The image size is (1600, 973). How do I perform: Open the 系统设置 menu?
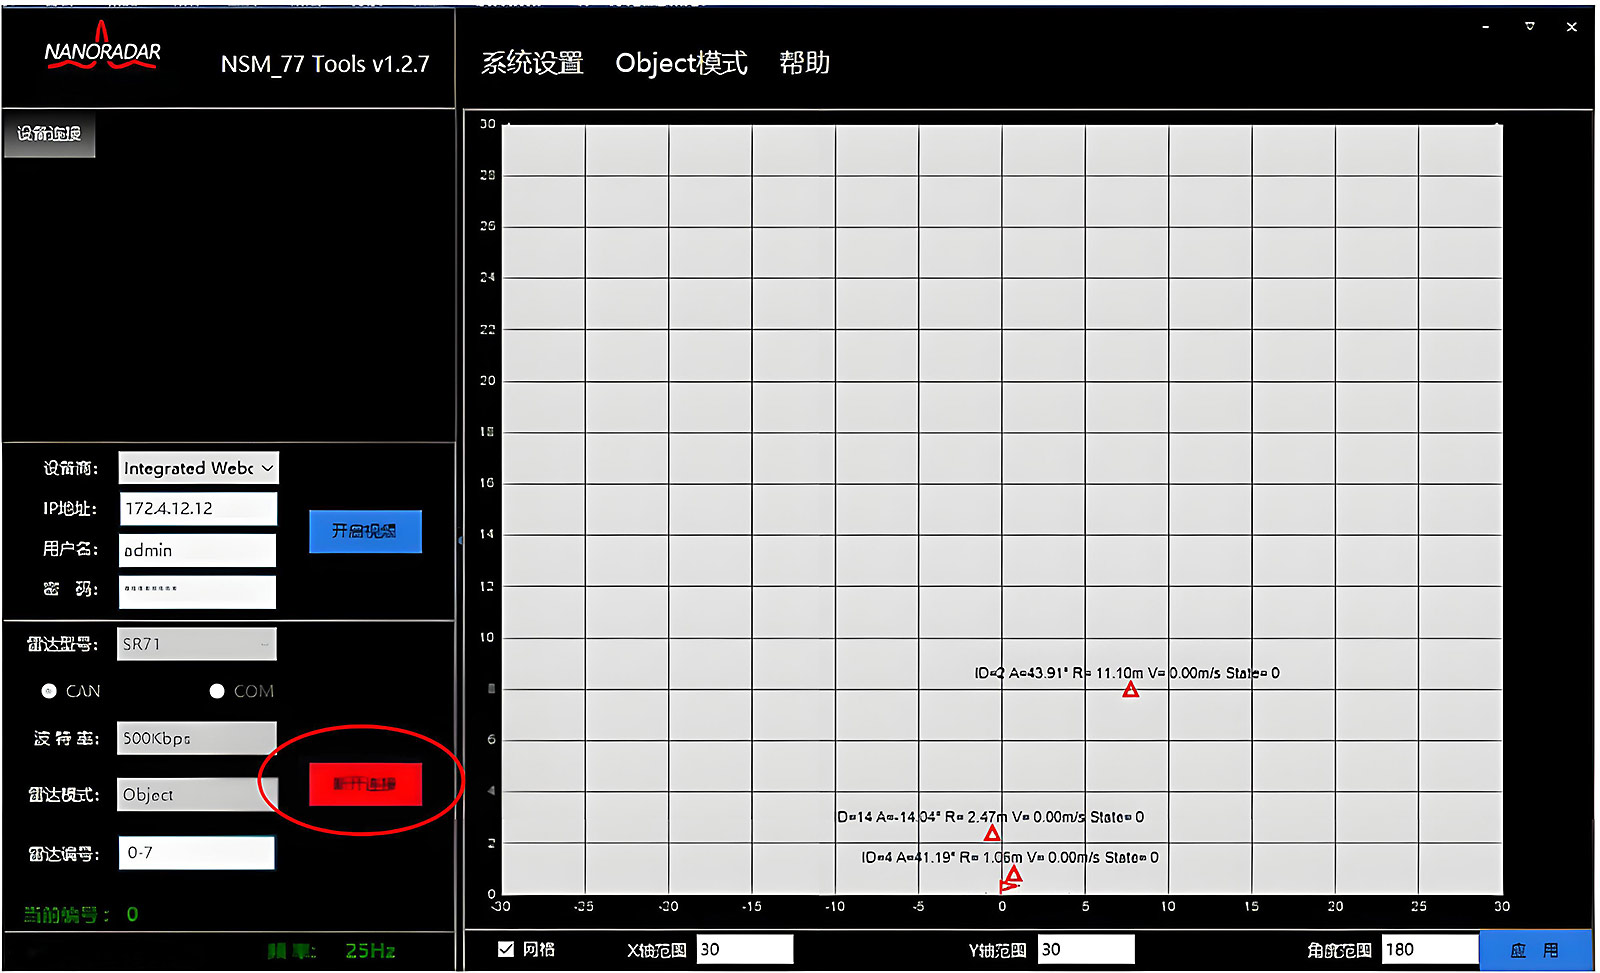(532, 63)
